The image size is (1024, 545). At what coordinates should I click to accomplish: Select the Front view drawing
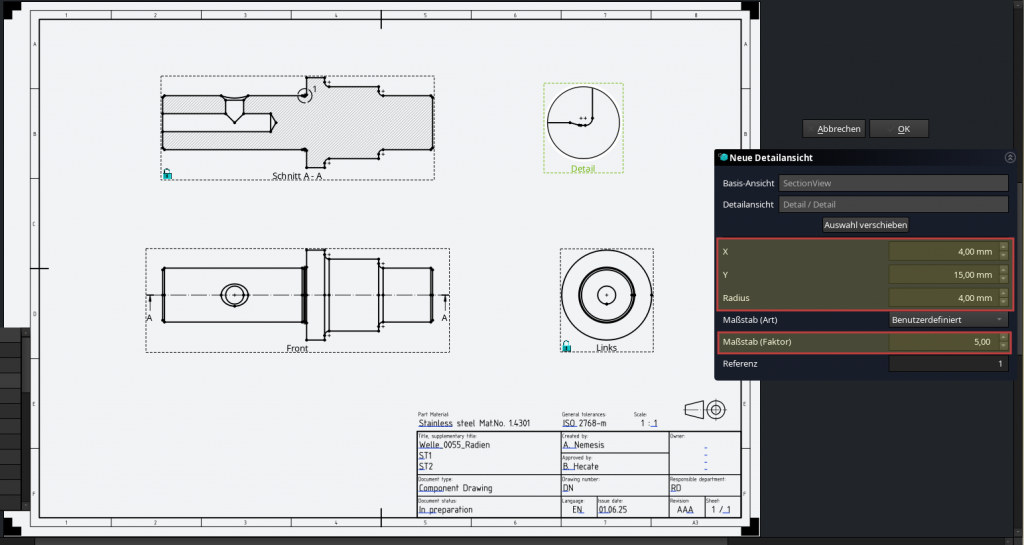(x=297, y=296)
